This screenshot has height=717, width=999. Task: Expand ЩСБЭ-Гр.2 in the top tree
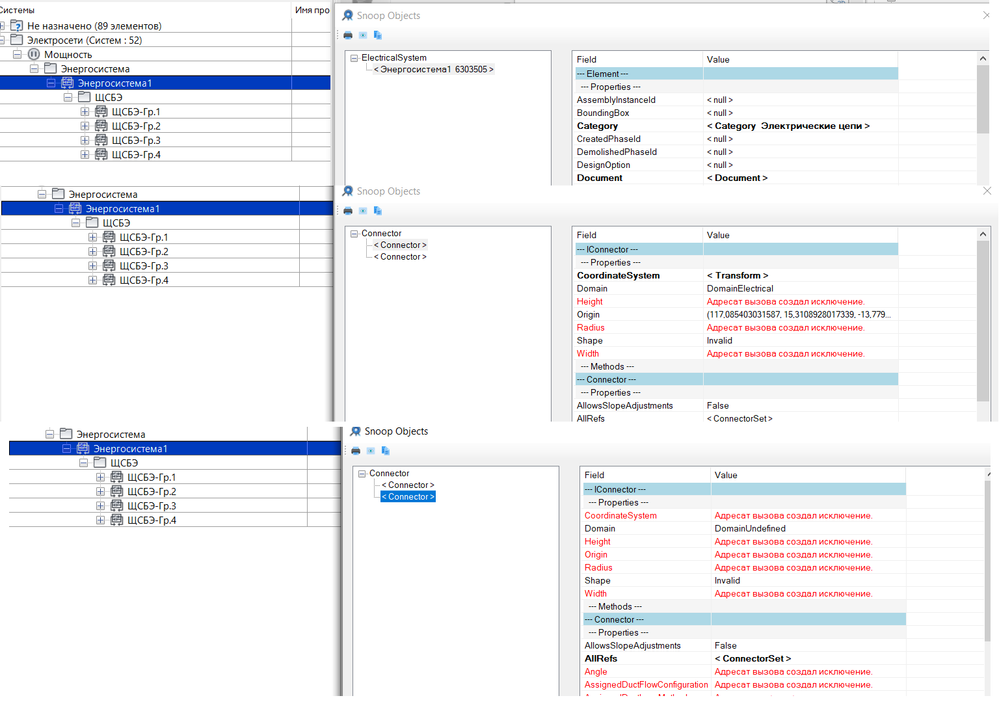(85, 126)
